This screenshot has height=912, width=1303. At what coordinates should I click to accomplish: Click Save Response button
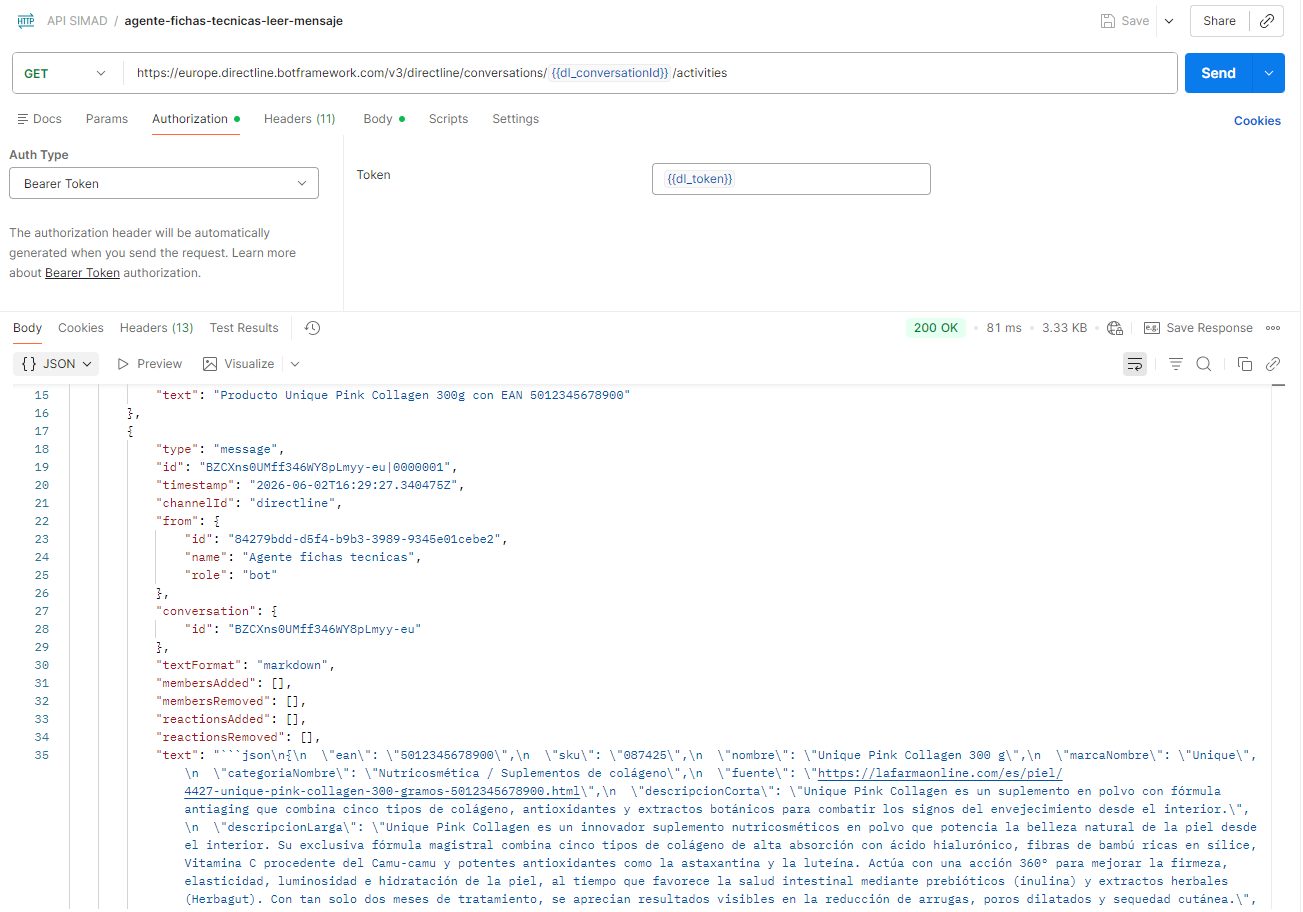[x=1198, y=328]
